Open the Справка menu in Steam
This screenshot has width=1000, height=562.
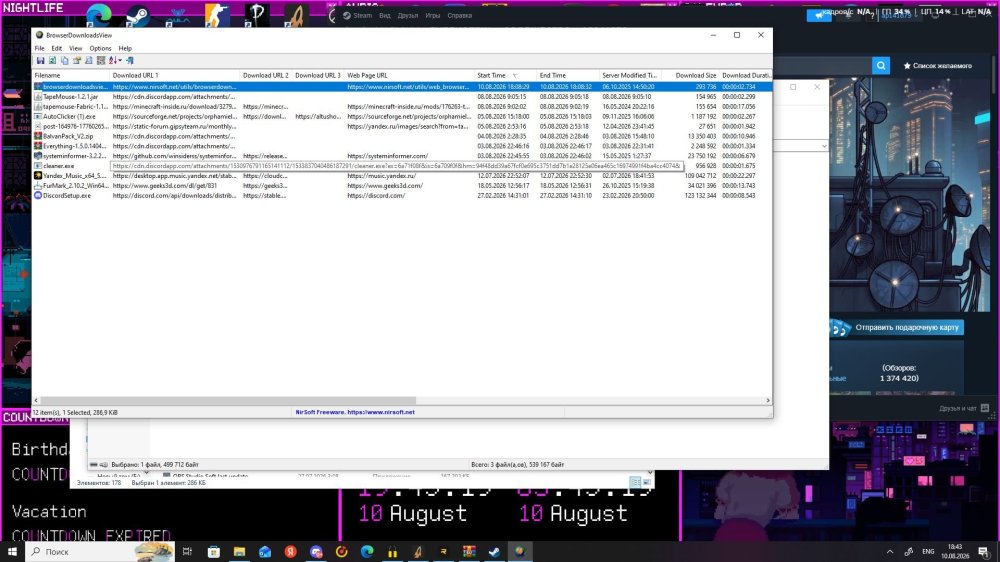[x=459, y=15]
